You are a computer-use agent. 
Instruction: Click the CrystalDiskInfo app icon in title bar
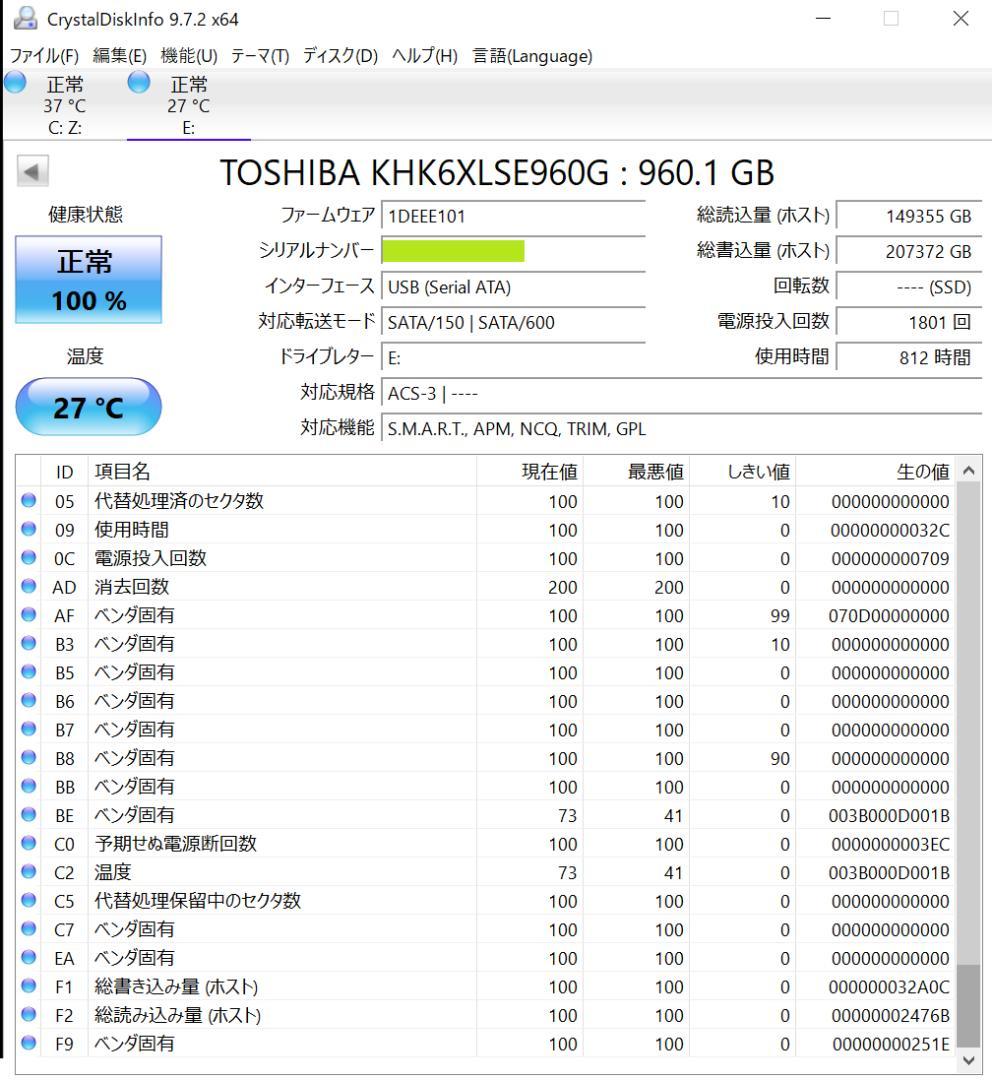pyautogui.click(x=25, y=18)
